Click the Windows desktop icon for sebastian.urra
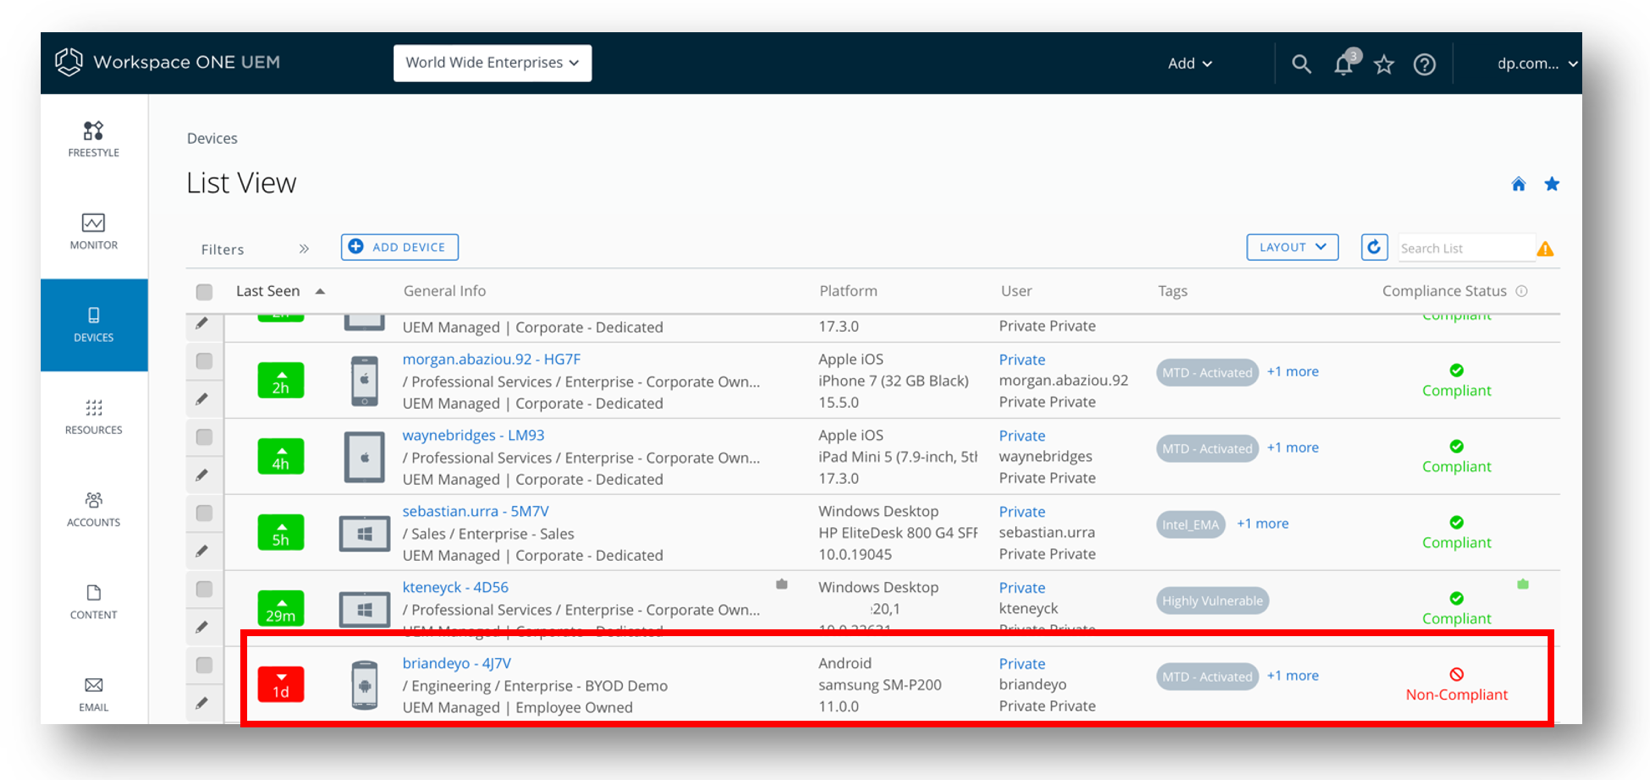This screenshot has width=1650, height=780. tap(365, 534)
